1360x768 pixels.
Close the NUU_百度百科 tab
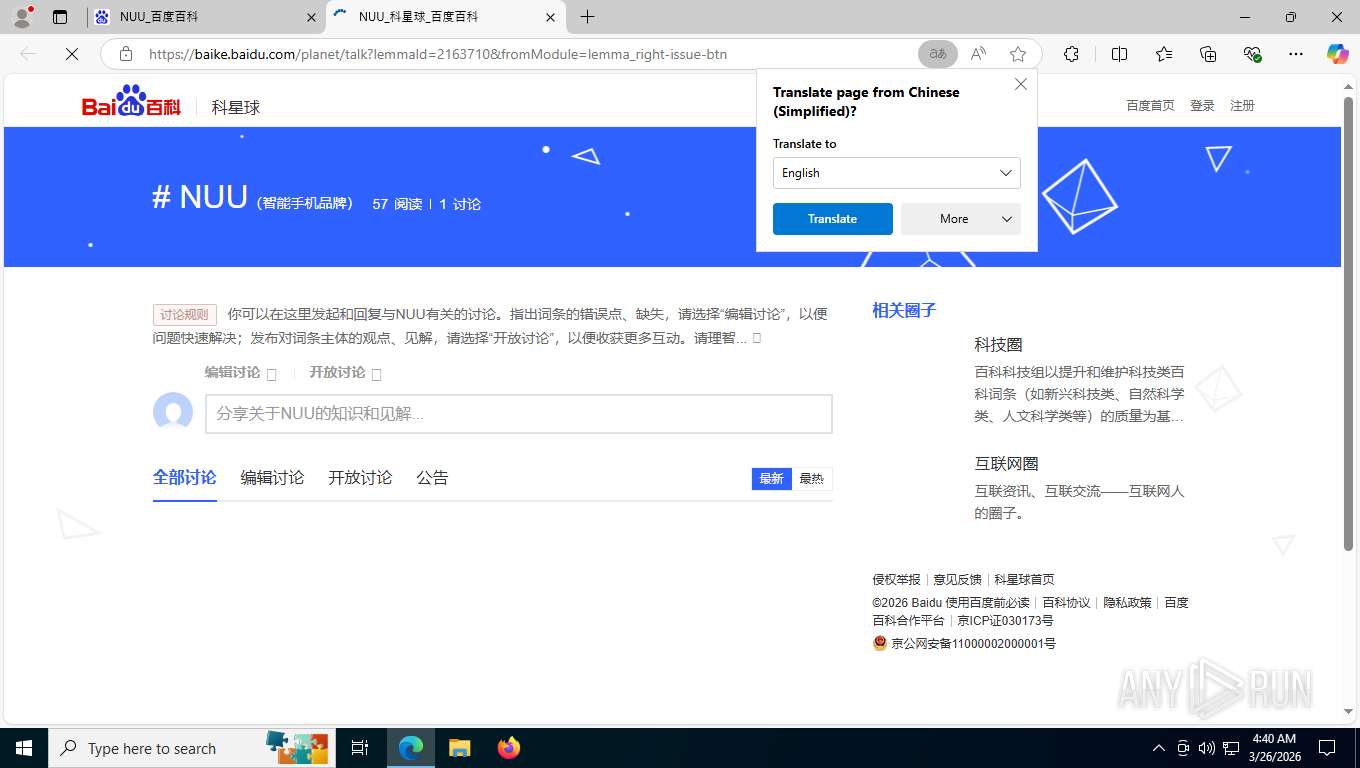pyautogui.click(x=311, y=17)
